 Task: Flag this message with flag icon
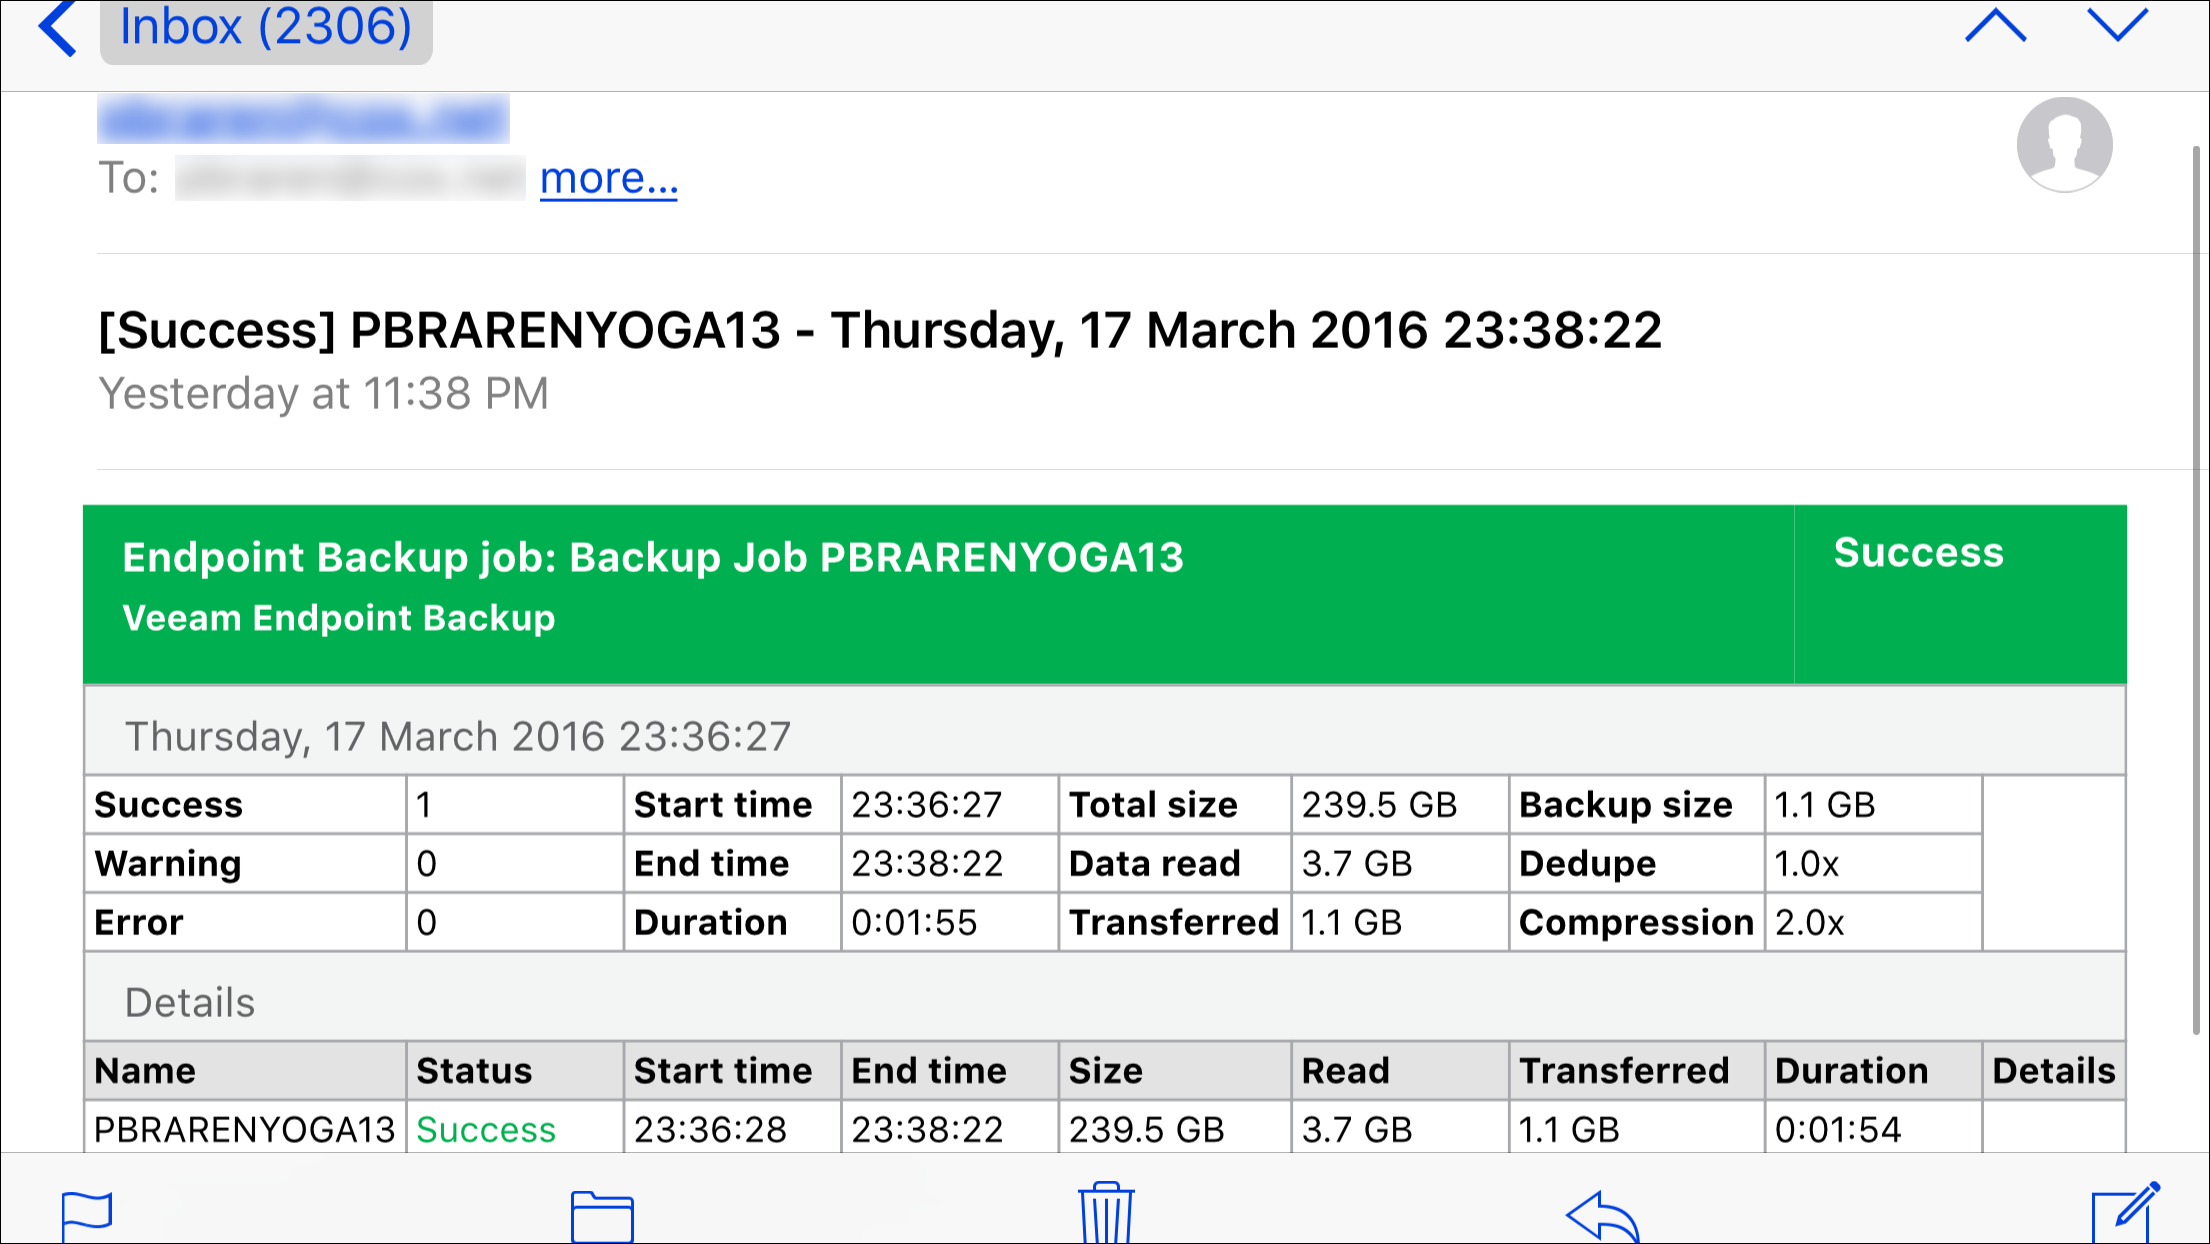pyautogui.click(x=87, y=1215)
